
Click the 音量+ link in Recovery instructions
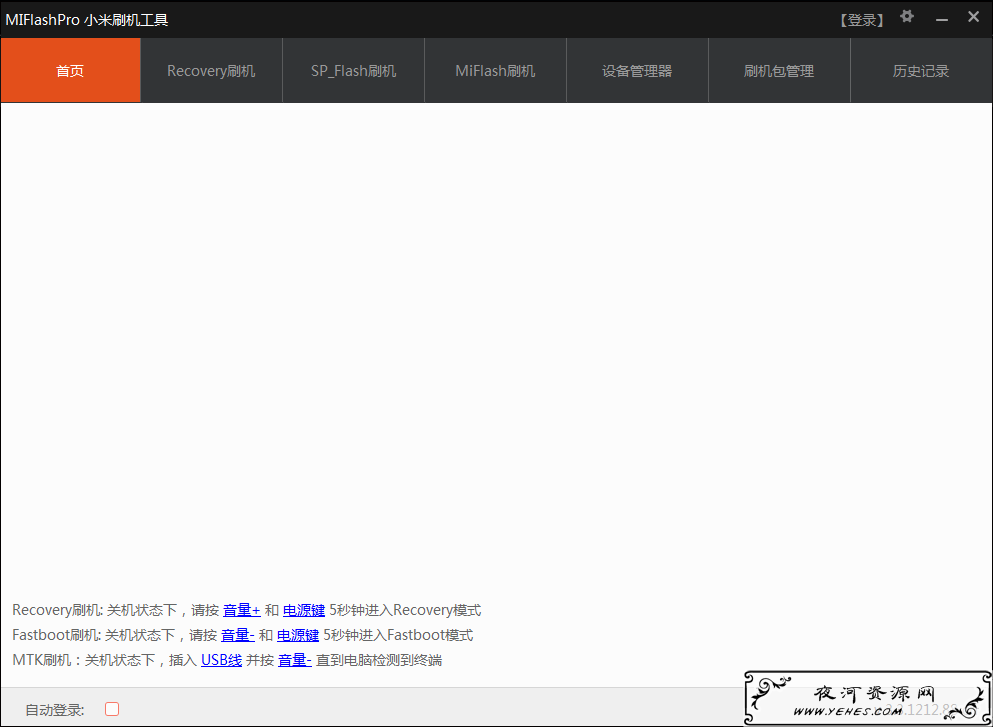242,610
